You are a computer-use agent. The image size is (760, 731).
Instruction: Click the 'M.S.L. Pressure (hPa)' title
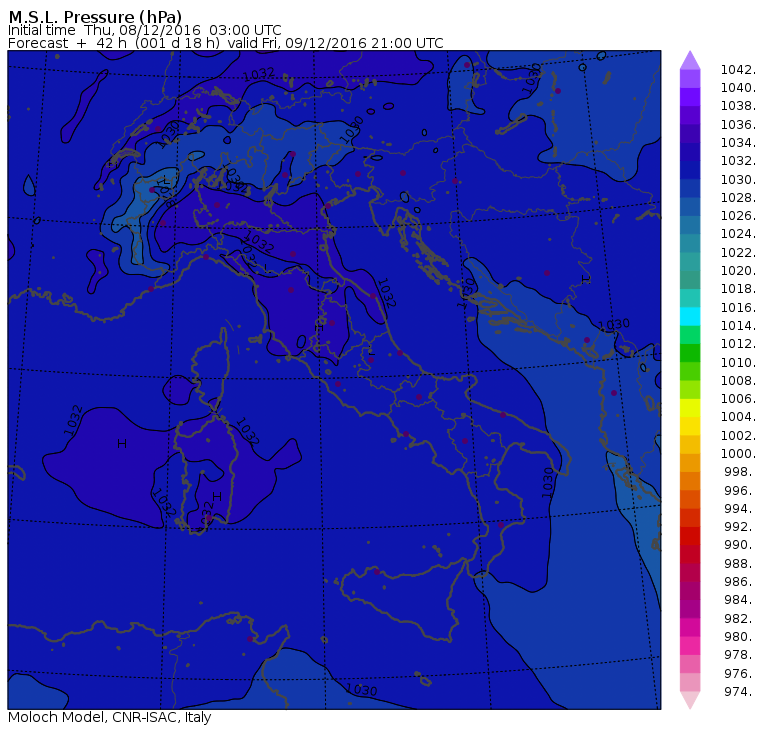coord(95,17)
